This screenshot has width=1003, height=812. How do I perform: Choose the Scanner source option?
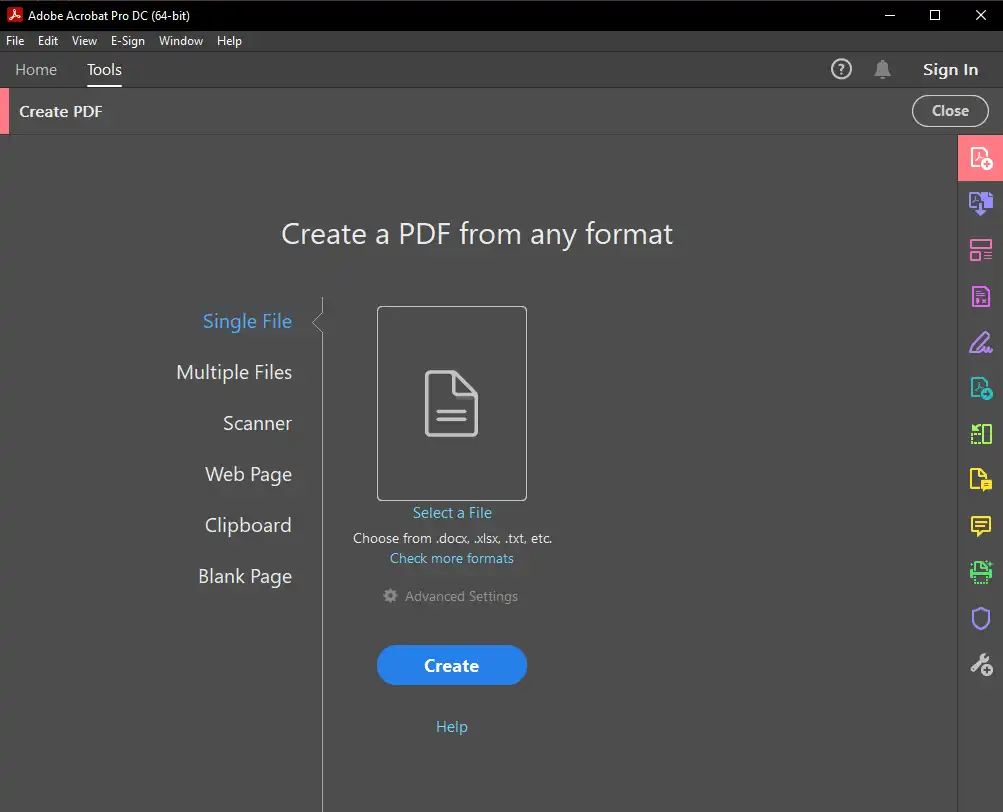[257, 424]
